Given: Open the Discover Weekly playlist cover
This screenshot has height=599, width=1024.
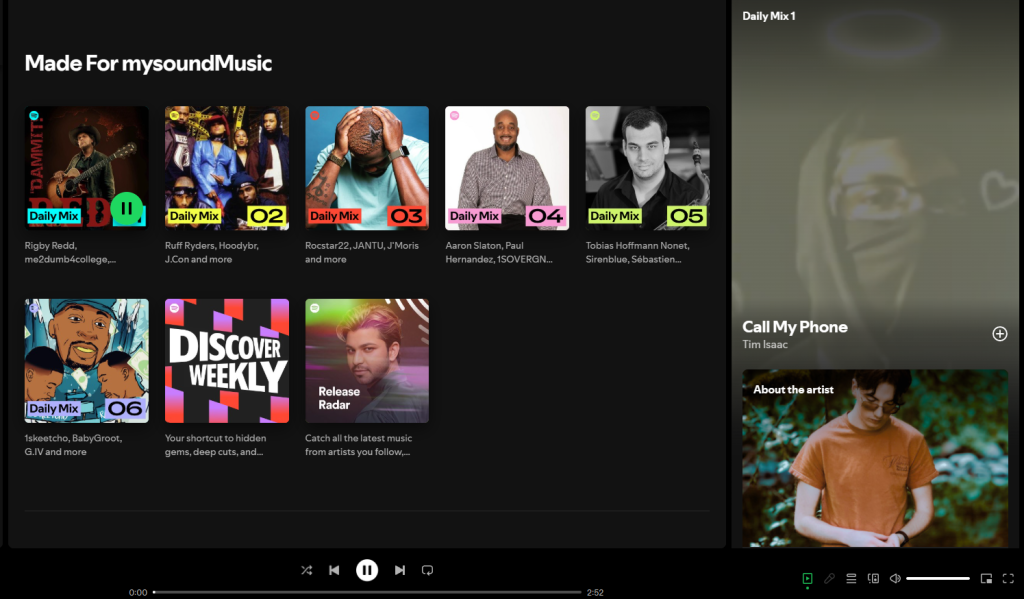Looking at the screenshot, I should pyautogui.click(x=227, y=361).
